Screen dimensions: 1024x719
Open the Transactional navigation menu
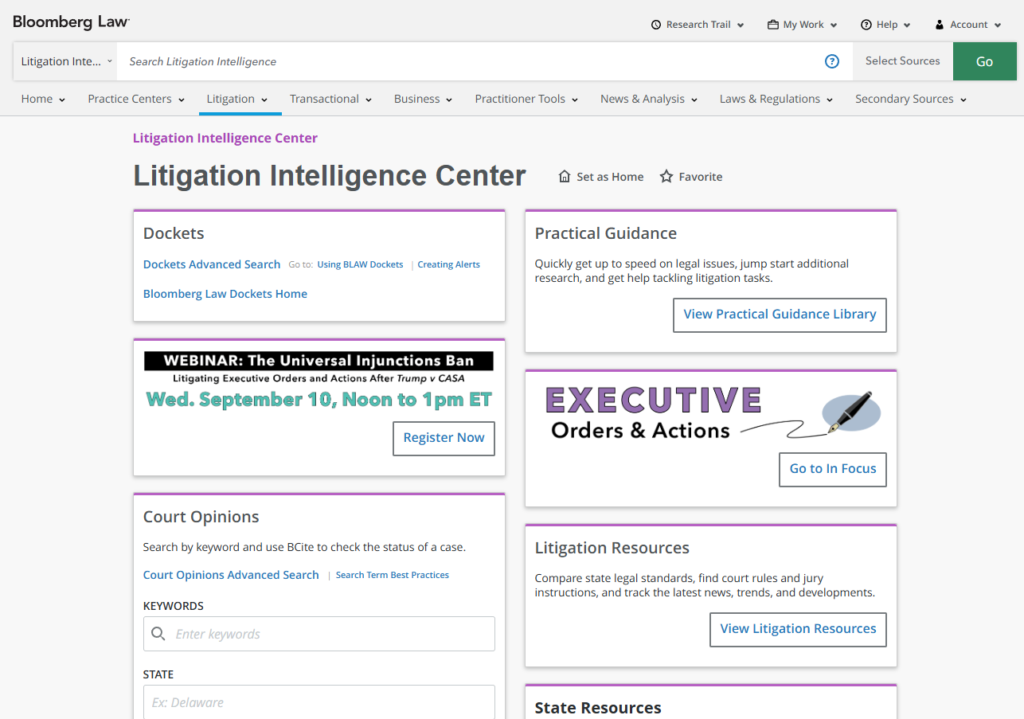click(330, 99)
